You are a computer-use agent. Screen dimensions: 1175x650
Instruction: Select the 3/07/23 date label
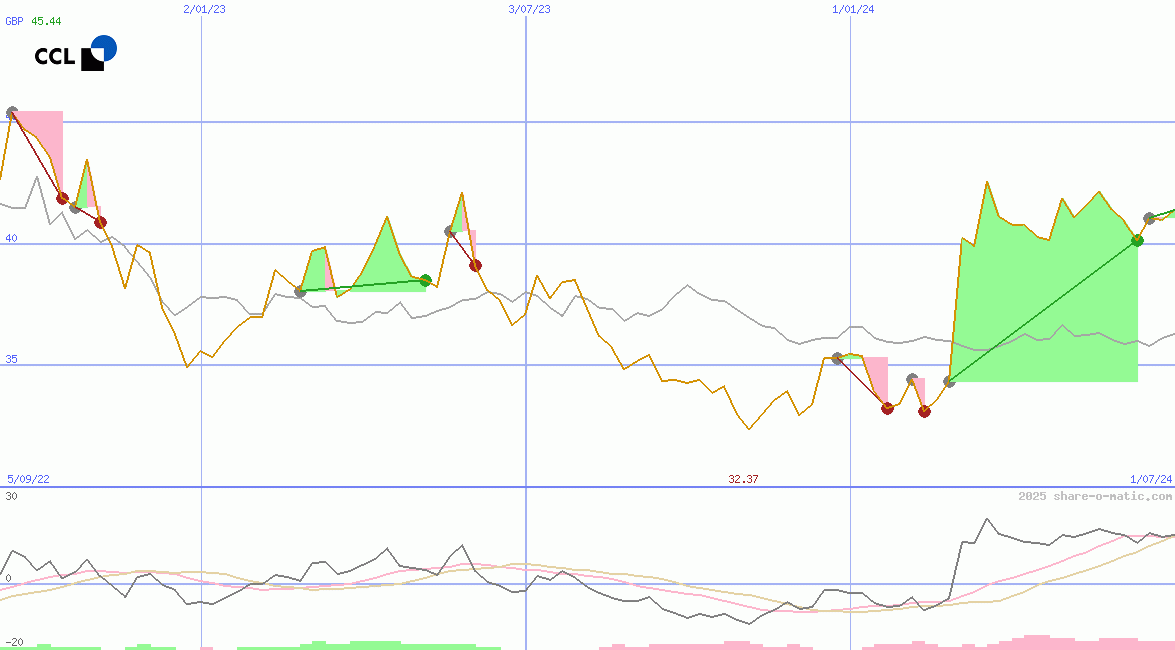tap(529, 9)
